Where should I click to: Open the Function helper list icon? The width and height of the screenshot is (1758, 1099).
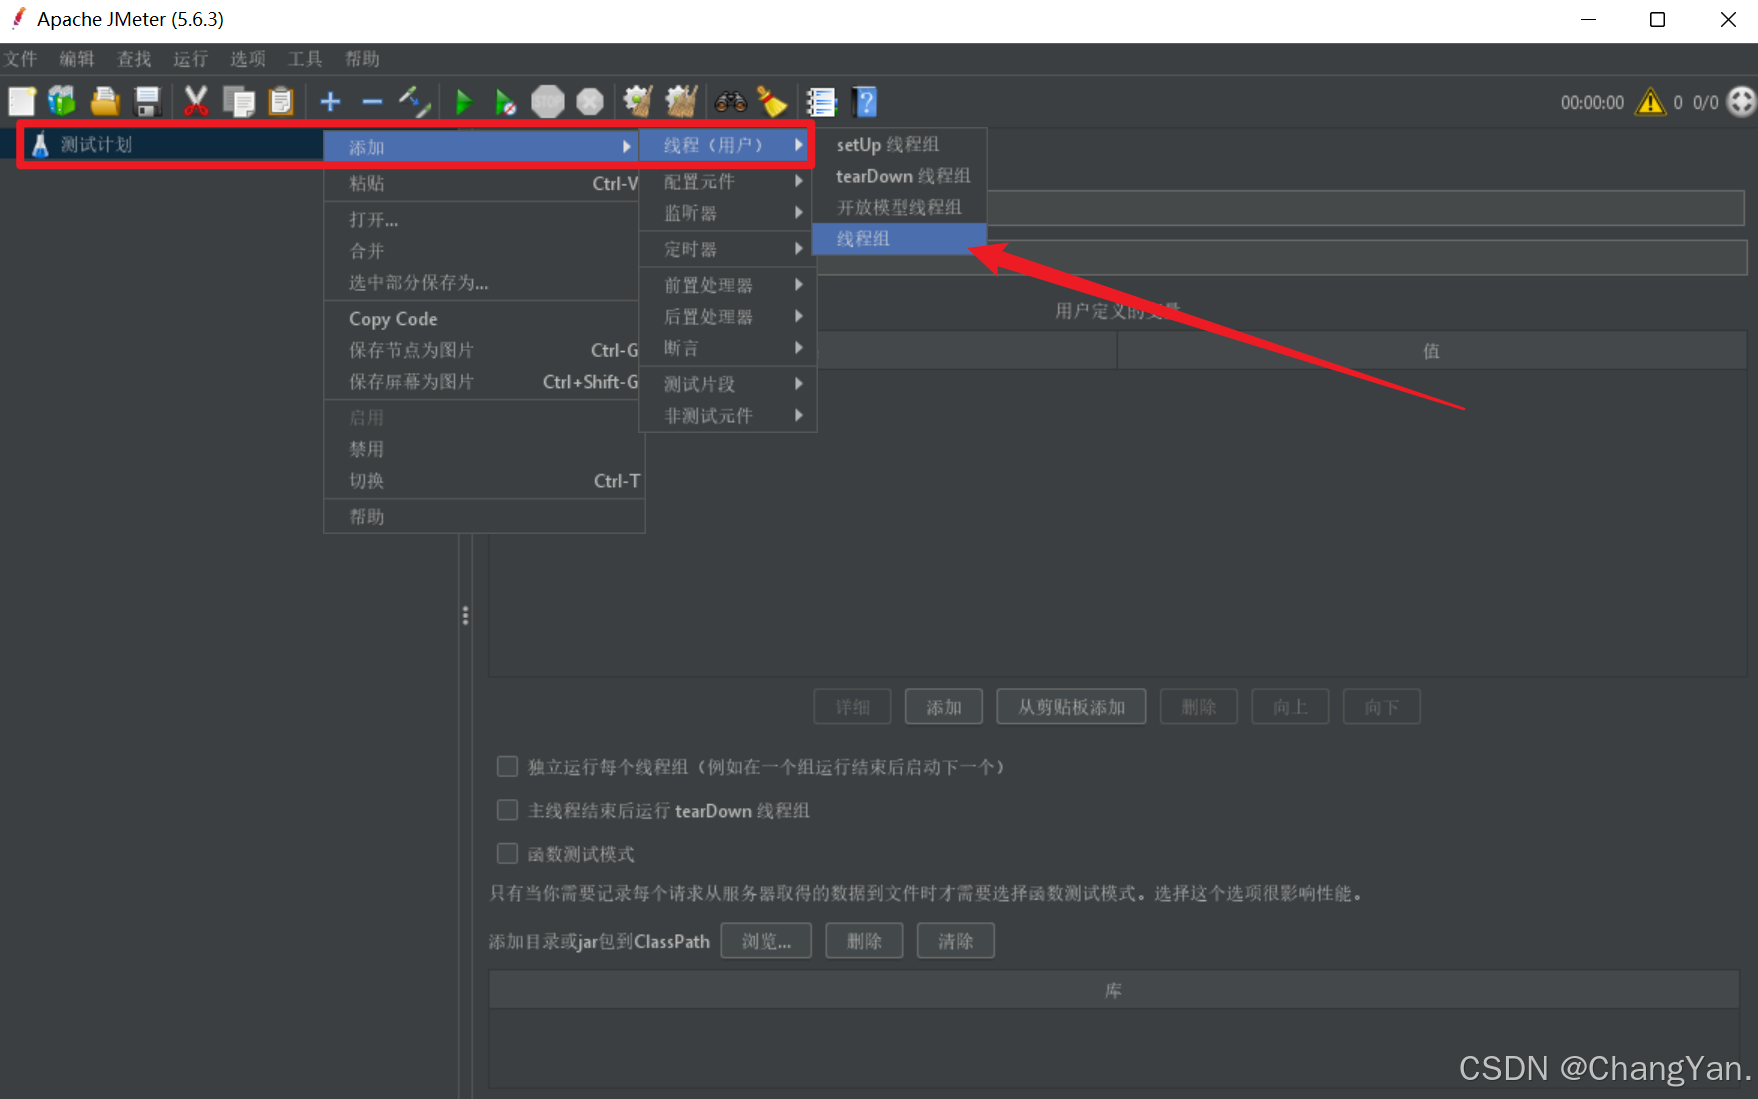[x=821, y=101]
